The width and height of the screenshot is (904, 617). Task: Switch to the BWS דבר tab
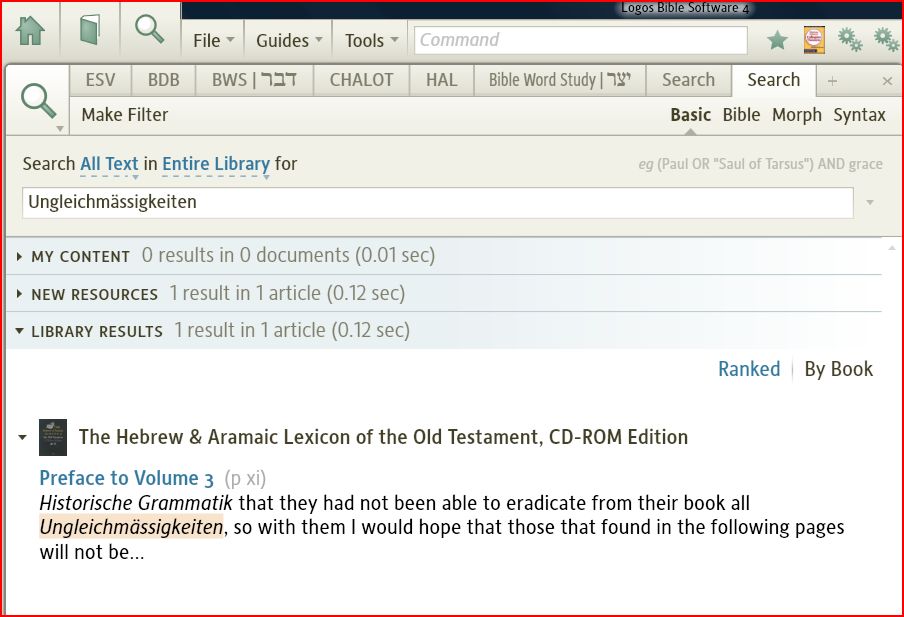254,80
